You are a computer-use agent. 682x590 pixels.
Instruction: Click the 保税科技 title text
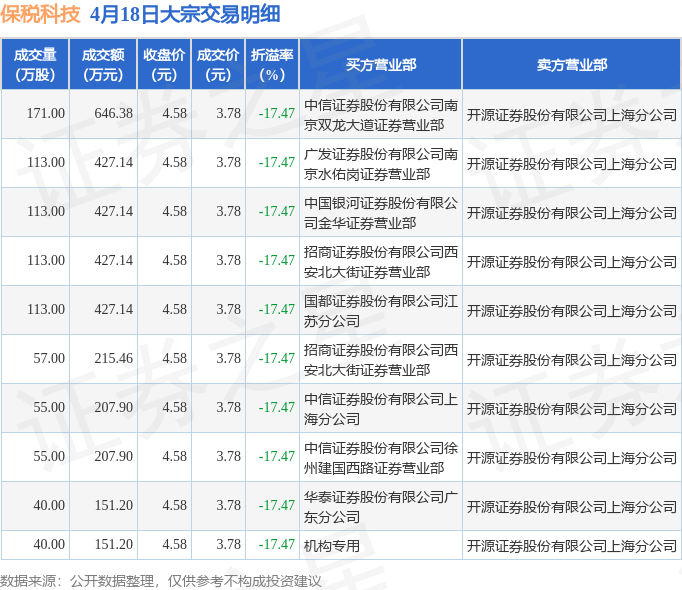click(40, 14)
